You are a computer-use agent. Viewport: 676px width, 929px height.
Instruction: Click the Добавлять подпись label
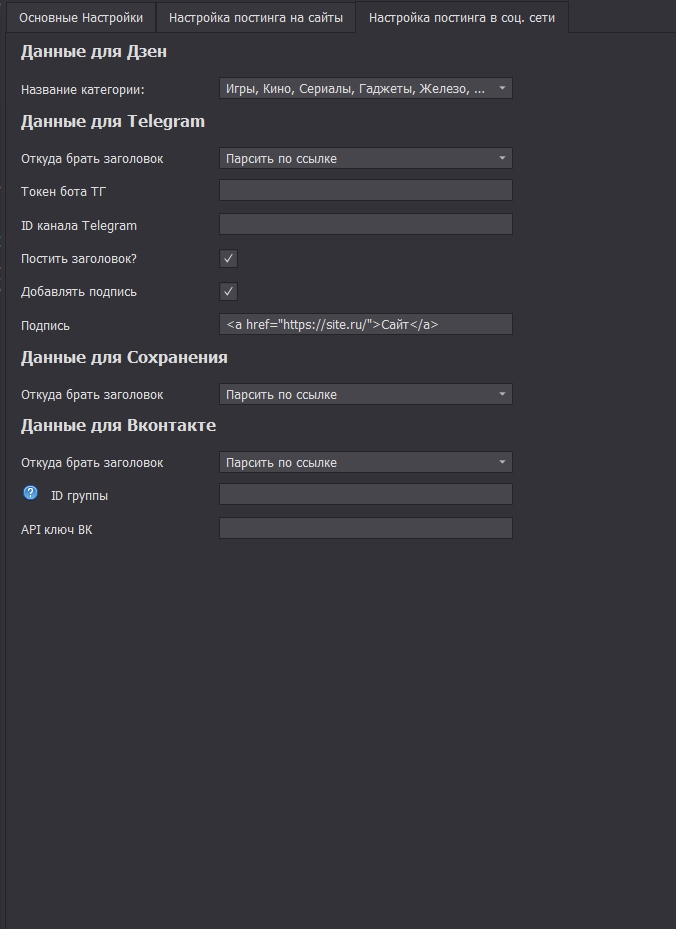(x=79, y=292)
